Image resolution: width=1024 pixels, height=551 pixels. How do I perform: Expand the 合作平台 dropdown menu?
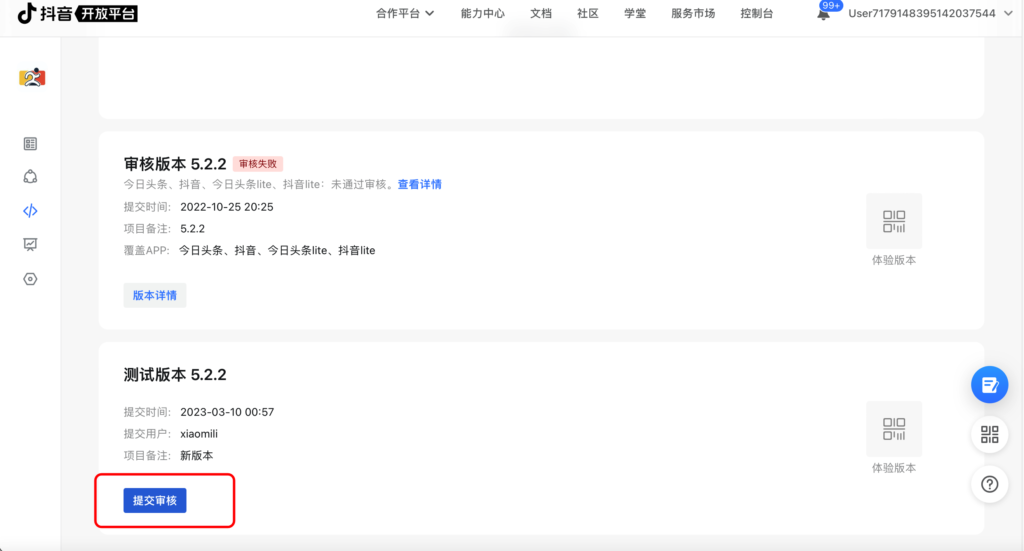pyautogui.click(x=405, y=13)
